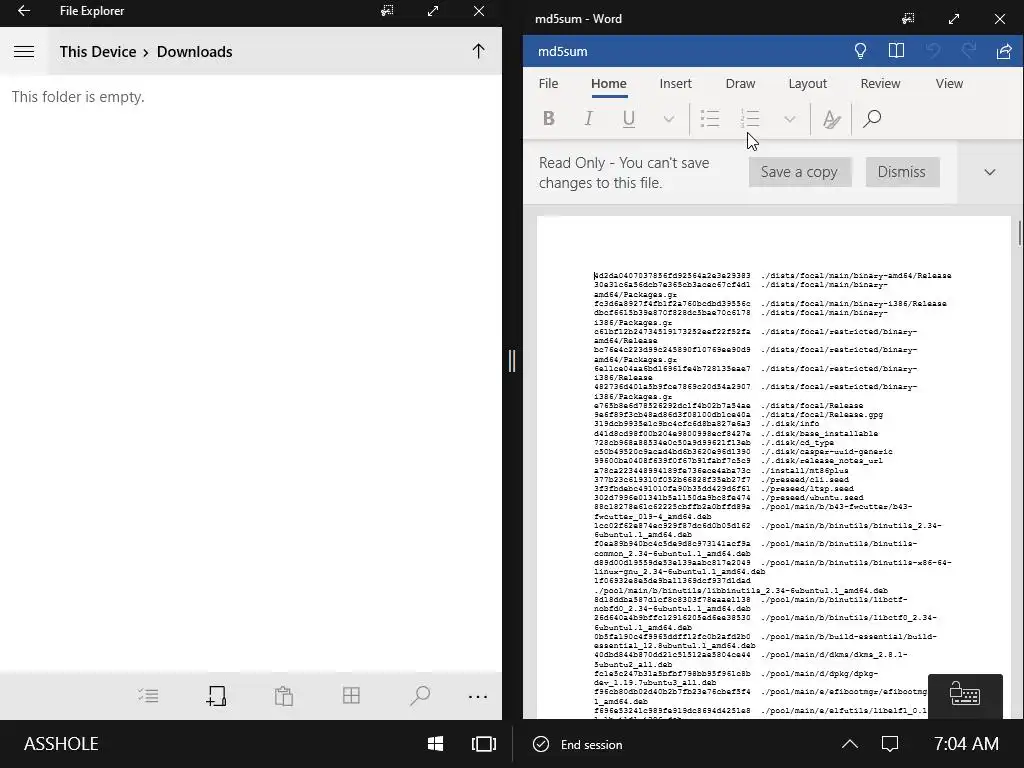Expand Word window to full size

(954, 19)
